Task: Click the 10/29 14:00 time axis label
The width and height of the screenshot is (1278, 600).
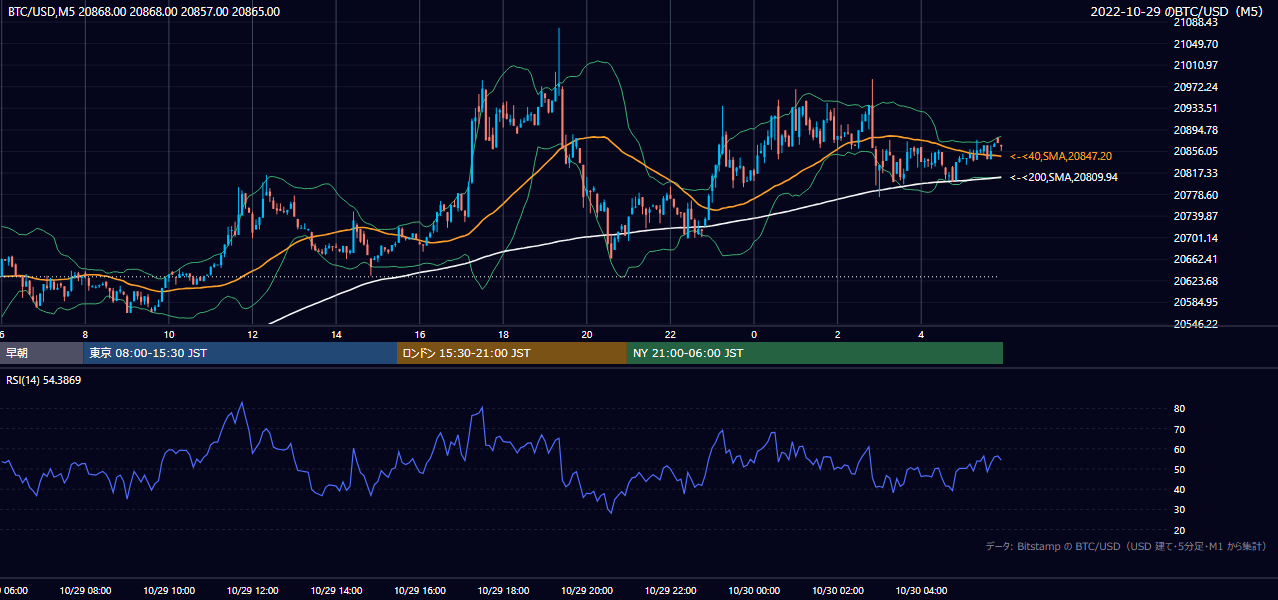Action: pyautogui.click(x=336, y=592)
